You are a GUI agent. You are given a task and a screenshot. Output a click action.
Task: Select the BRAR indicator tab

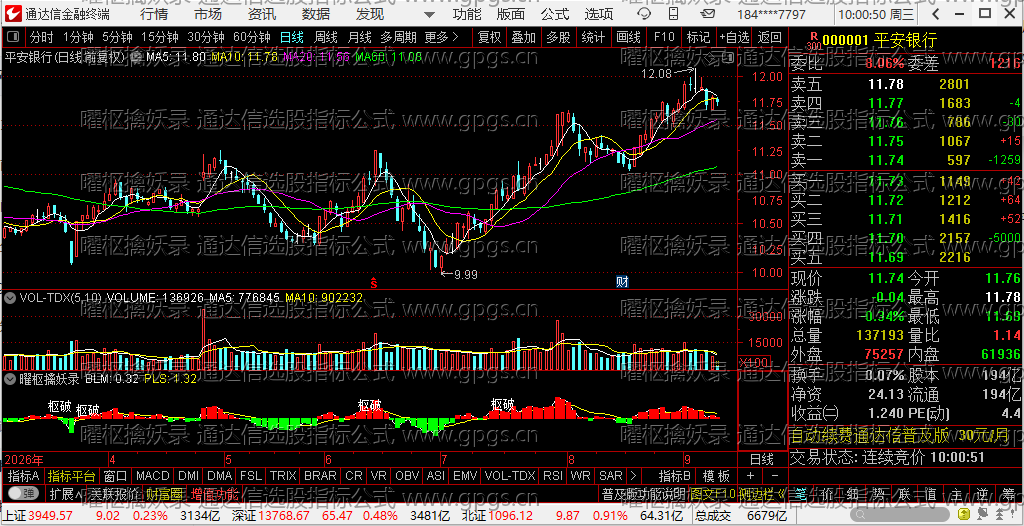pyautogui.click(x=321, y=476)
